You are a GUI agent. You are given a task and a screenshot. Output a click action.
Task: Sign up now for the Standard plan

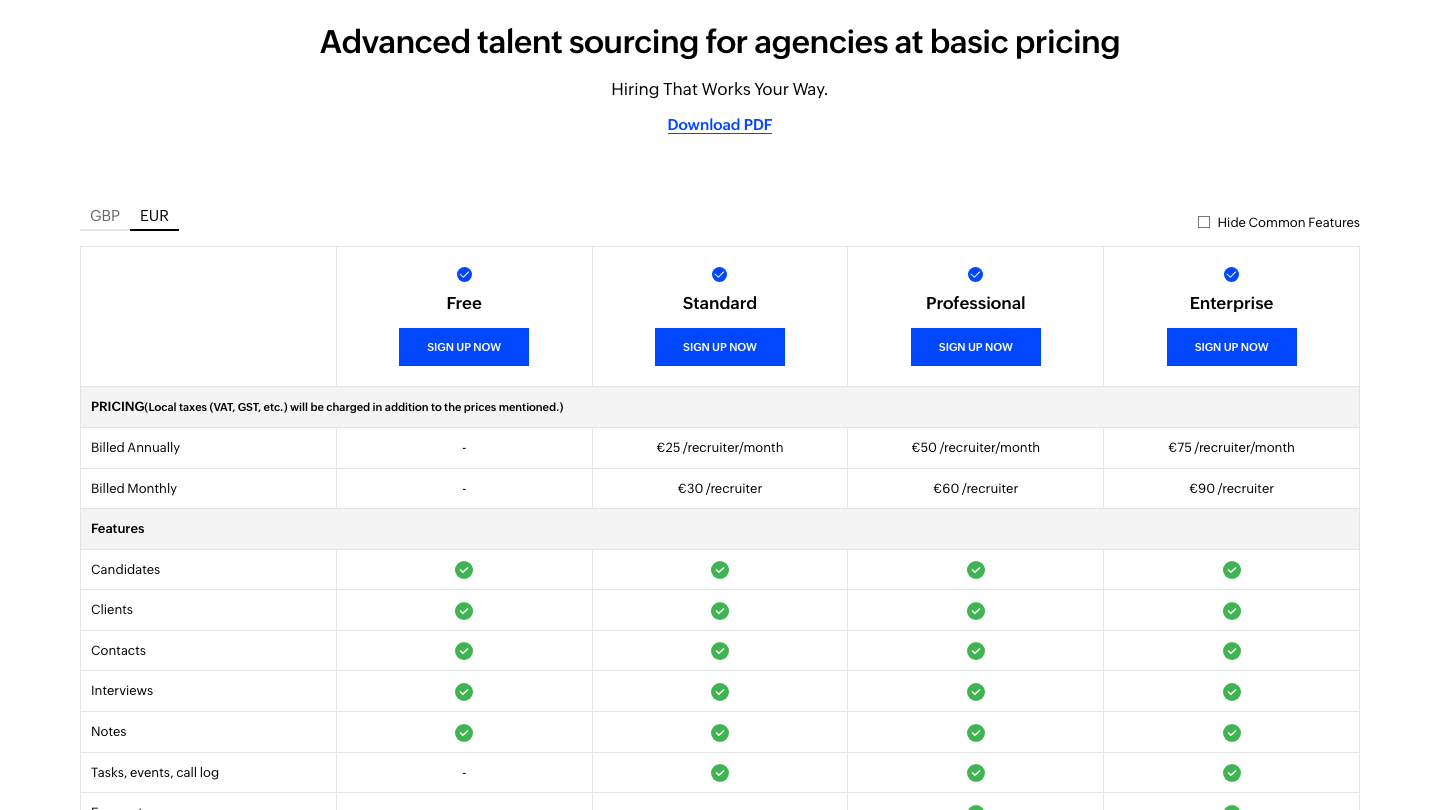[720, 347]
